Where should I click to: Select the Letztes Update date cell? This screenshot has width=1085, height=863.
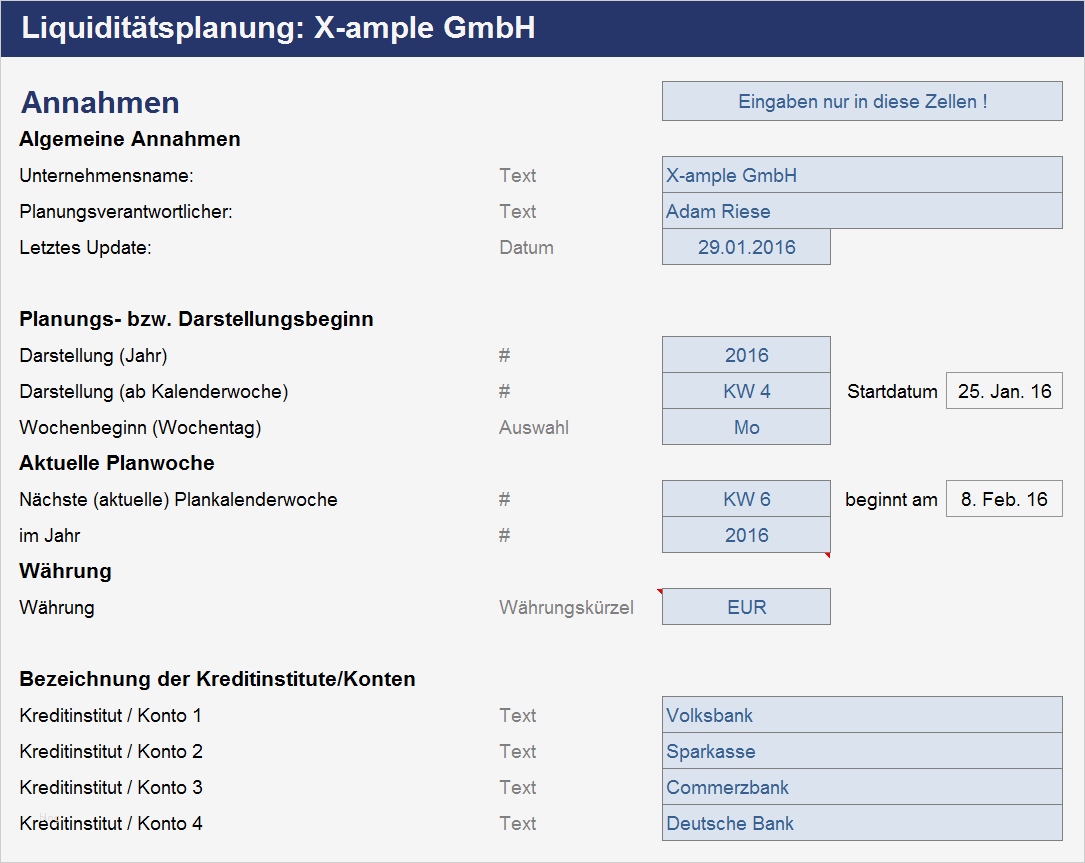746,247
